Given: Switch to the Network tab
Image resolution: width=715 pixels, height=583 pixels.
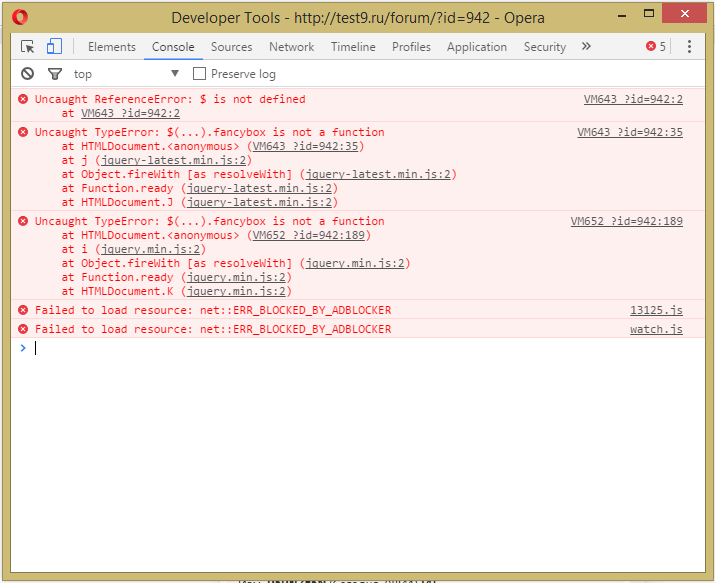Looking at the screenshot, I should click(291, 47).
